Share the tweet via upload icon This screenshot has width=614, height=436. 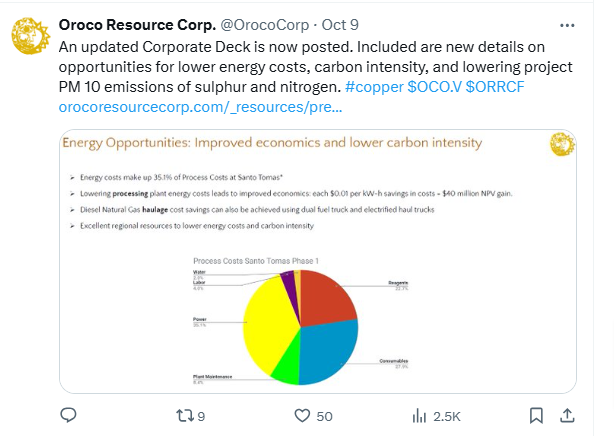coord(567,415)
